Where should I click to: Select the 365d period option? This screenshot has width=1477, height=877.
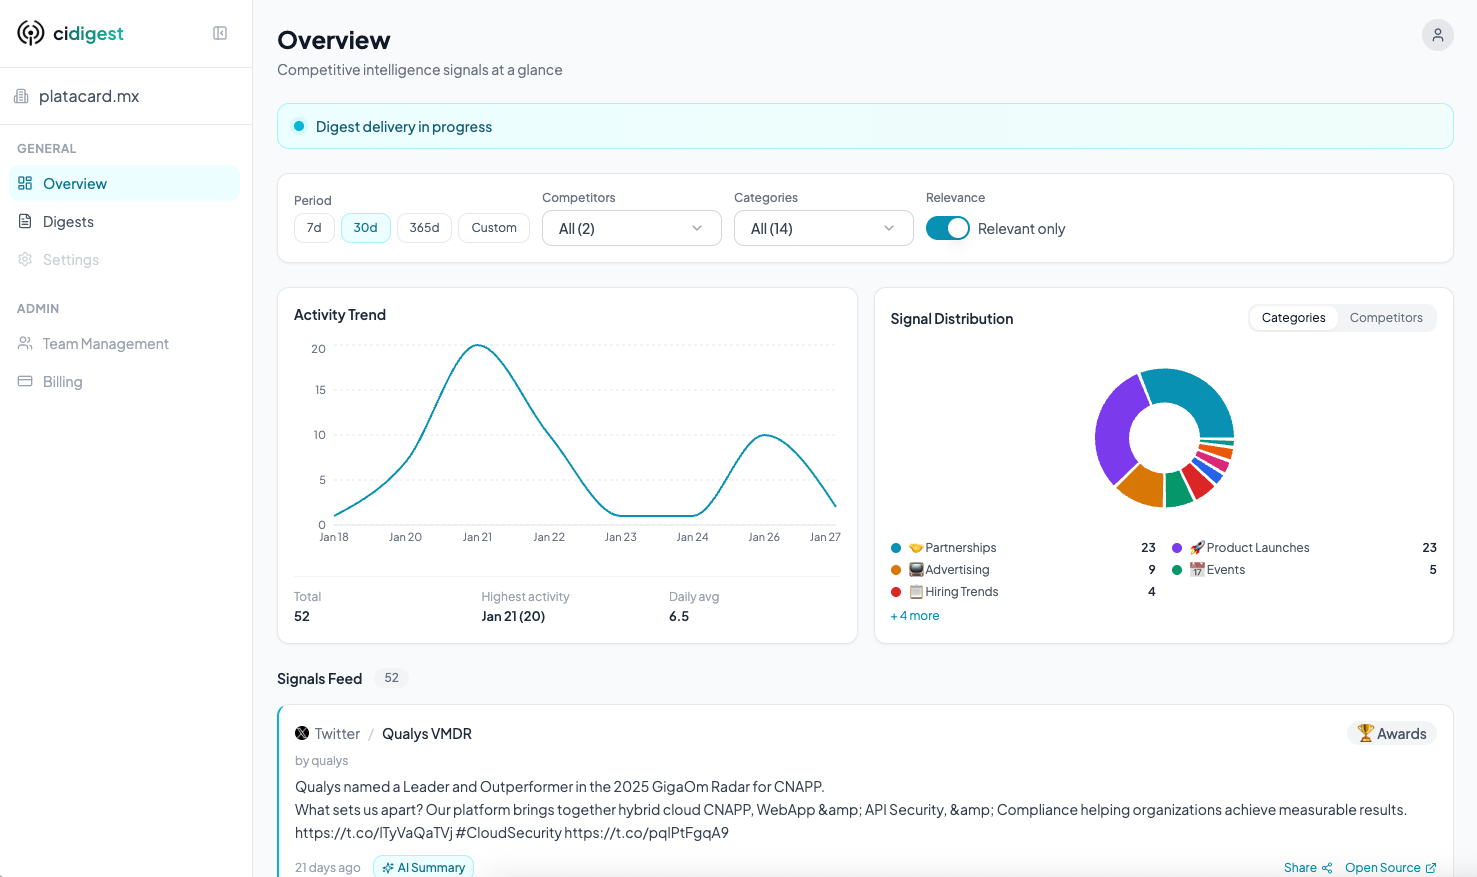[x=424, y=228]
